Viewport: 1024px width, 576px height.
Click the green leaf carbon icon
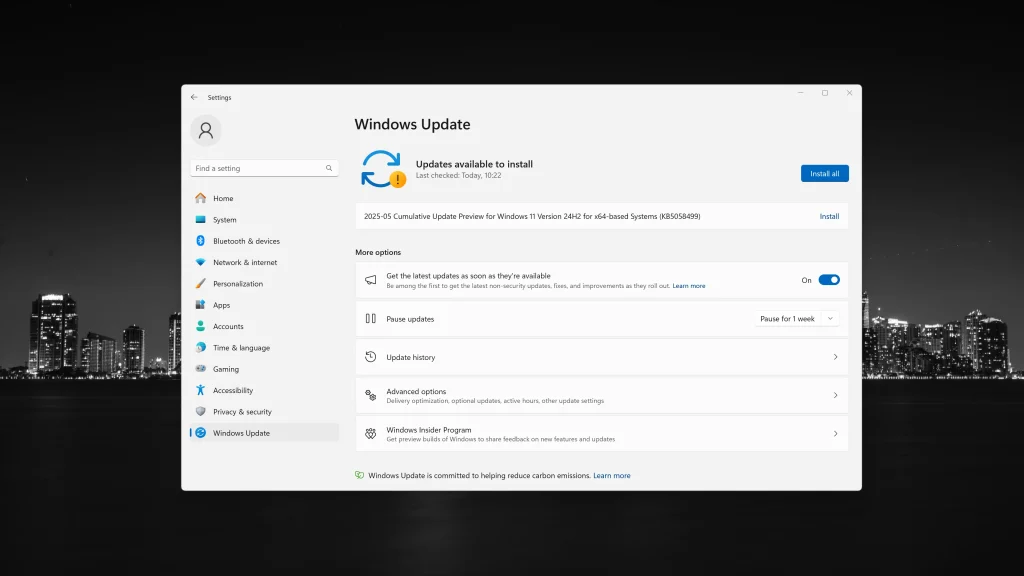359,475
